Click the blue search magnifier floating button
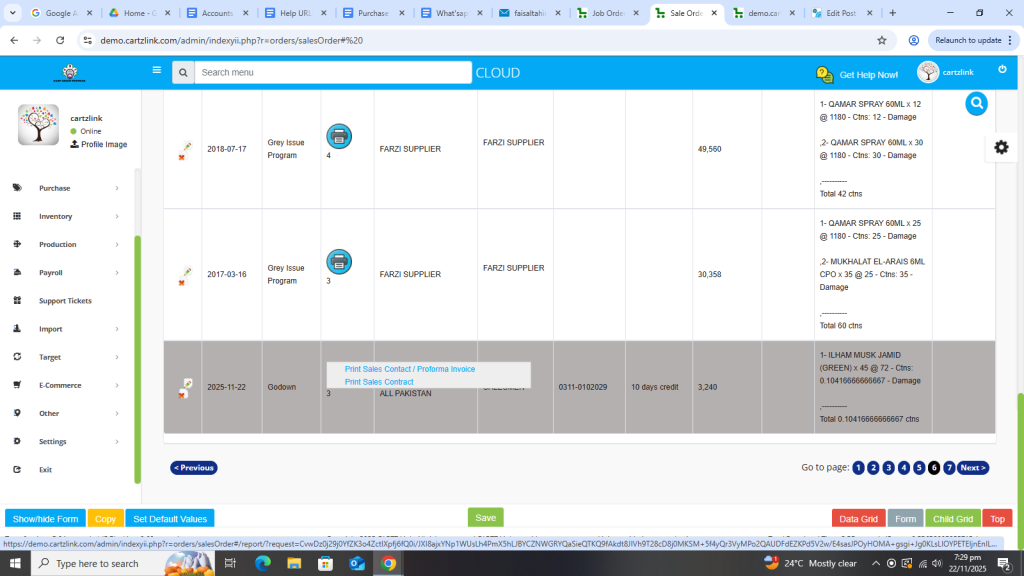The width and height of the screenshot is (1024, 576). click(x=976, y=103)
